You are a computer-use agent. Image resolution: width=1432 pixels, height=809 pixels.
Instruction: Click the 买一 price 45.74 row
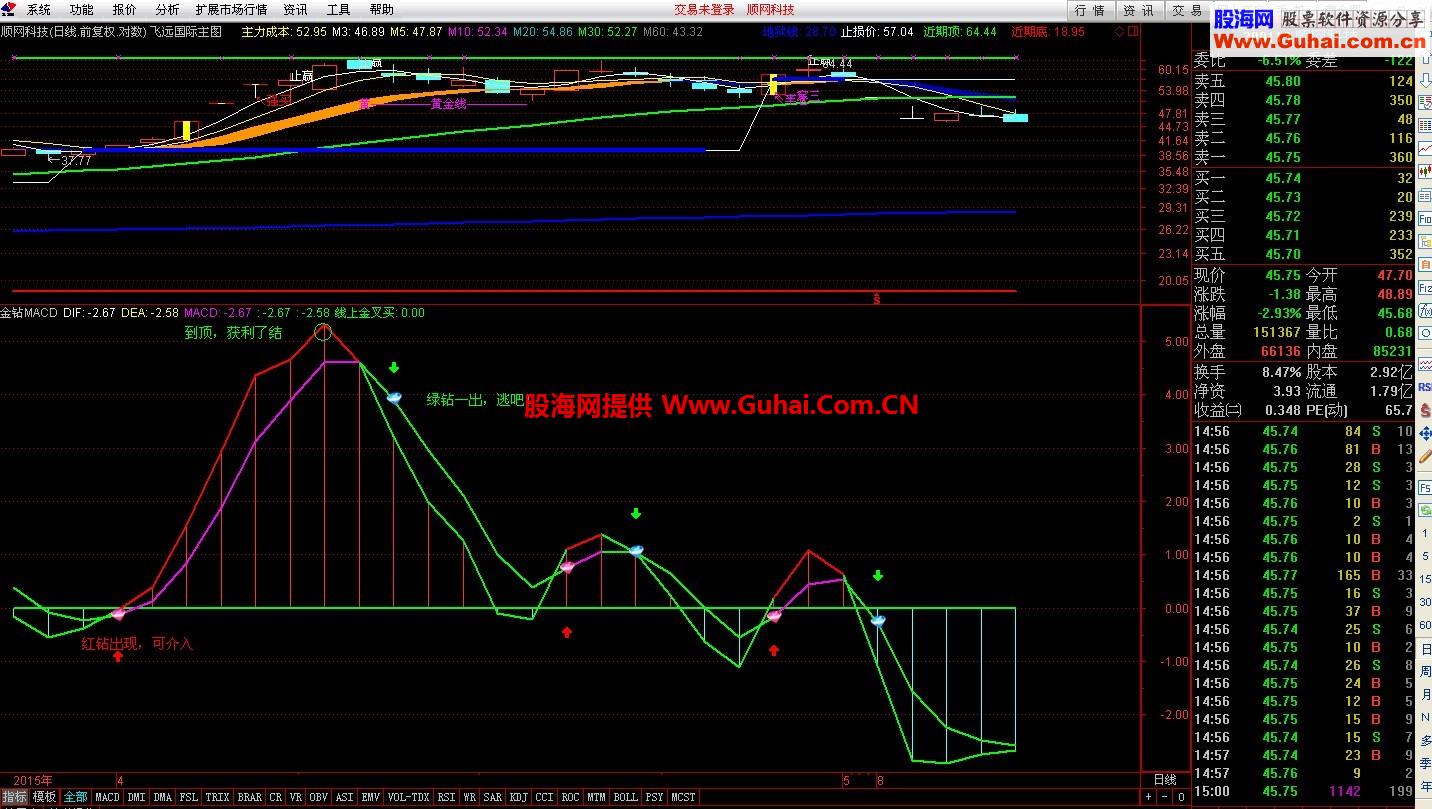point(1304,178)
